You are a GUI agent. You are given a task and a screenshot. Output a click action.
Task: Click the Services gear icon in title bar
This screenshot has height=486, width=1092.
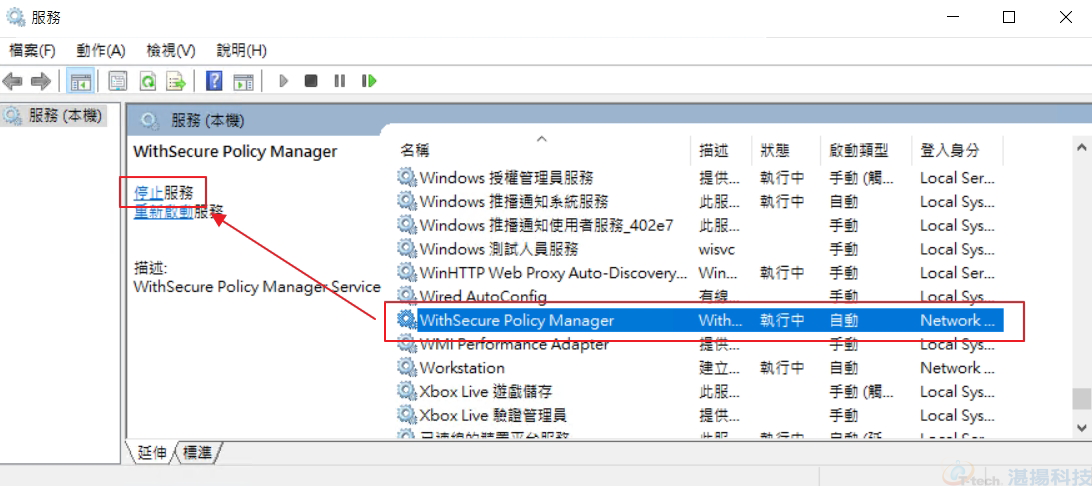tap(16, 17)
